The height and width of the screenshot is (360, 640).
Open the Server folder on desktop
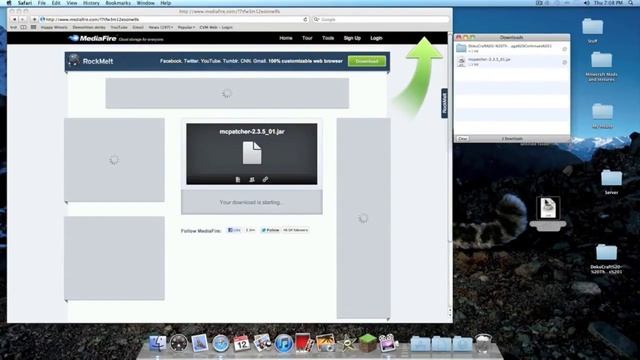[x=611, y=182]
